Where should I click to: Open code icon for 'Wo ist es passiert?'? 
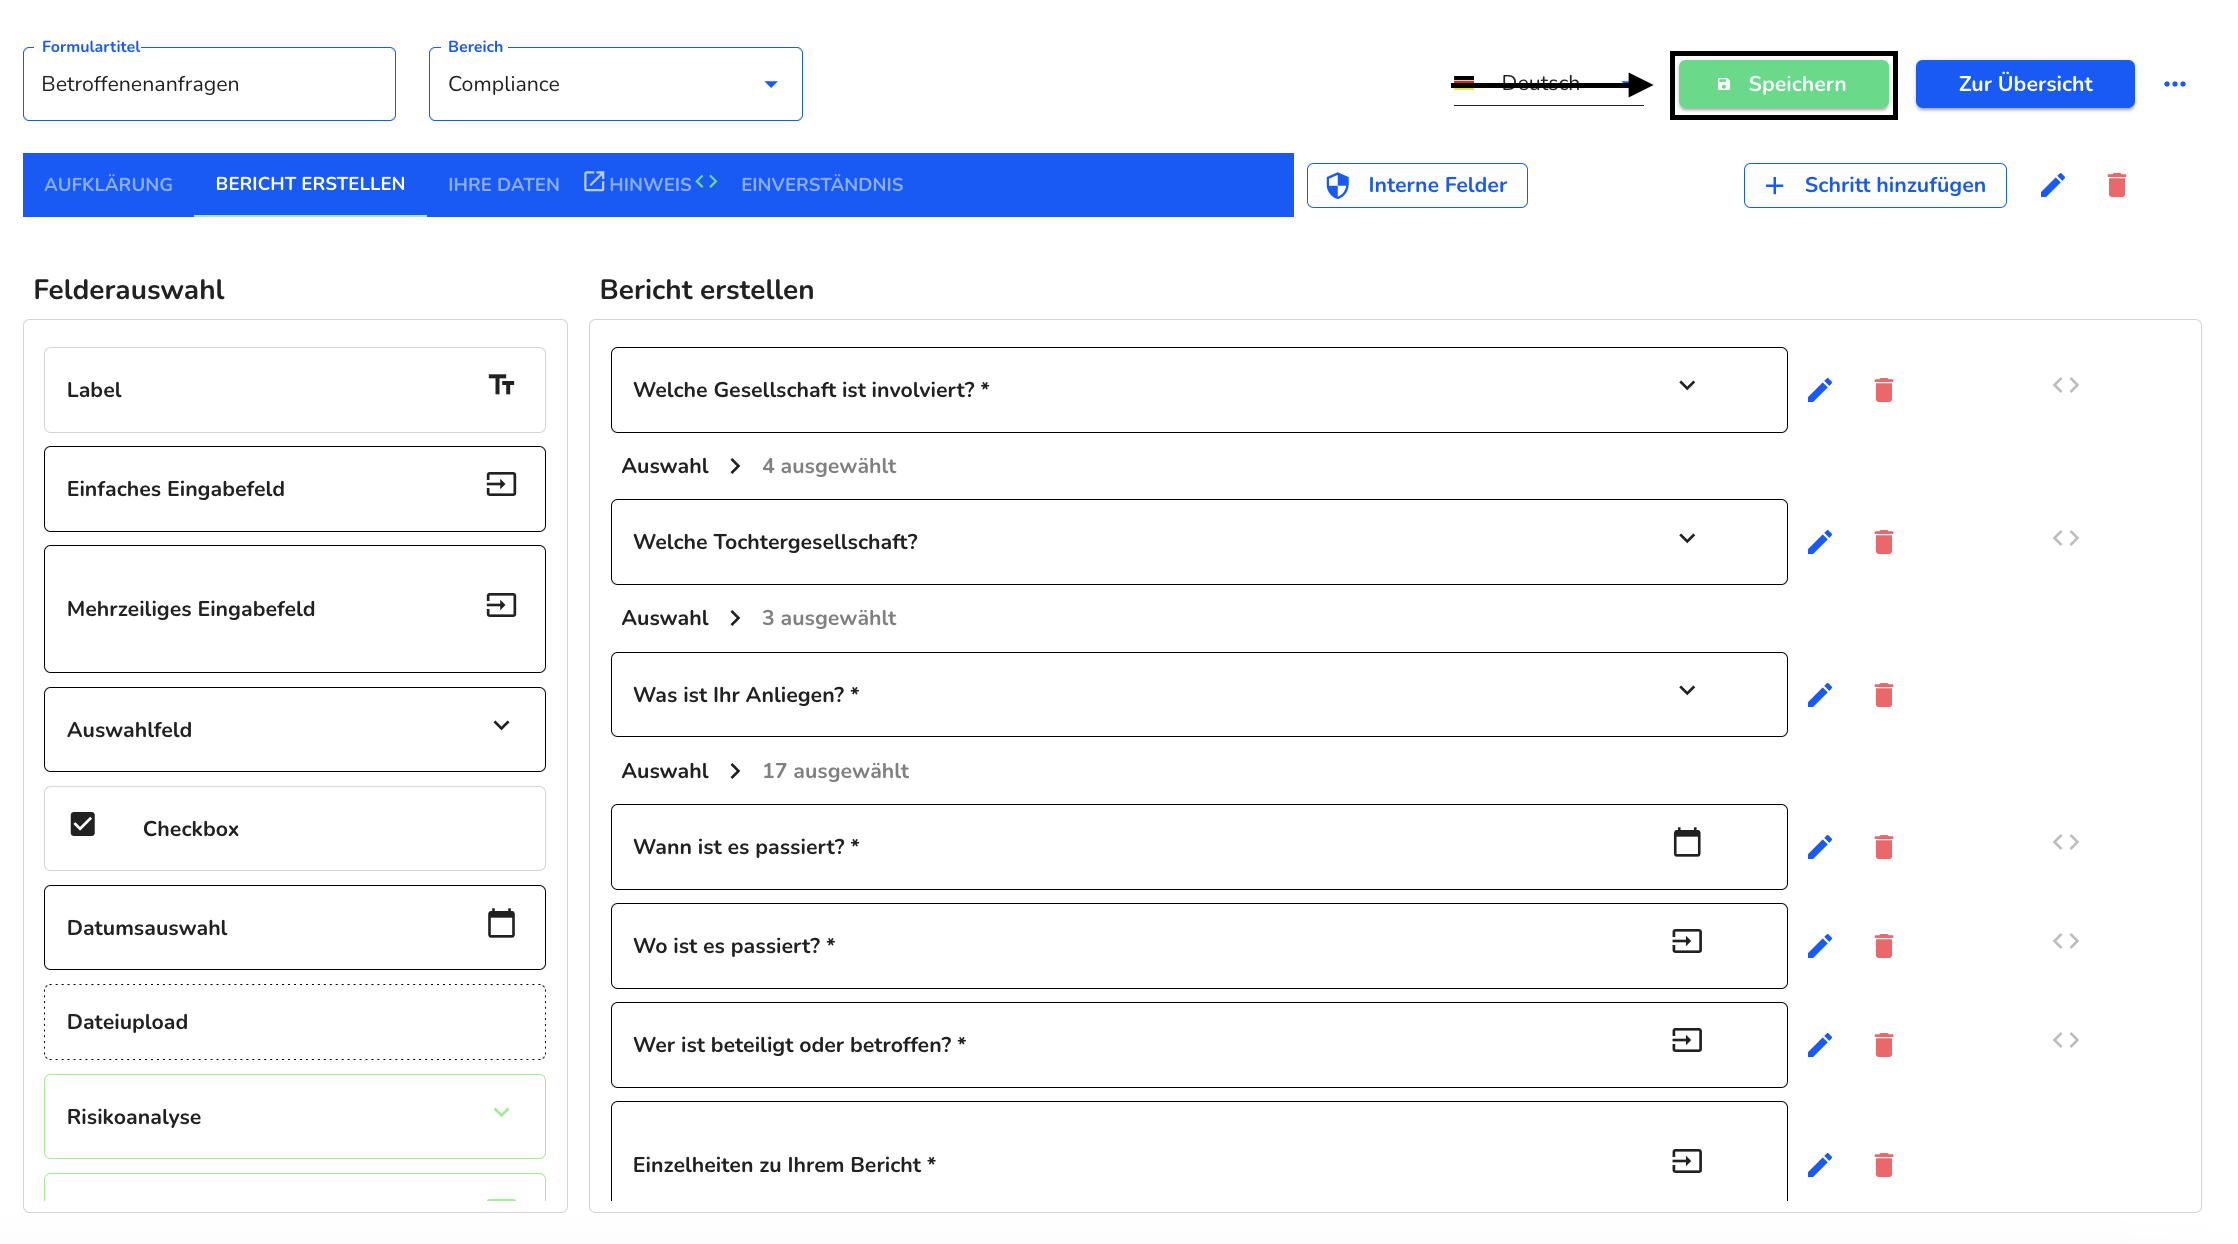point(2066,941)
